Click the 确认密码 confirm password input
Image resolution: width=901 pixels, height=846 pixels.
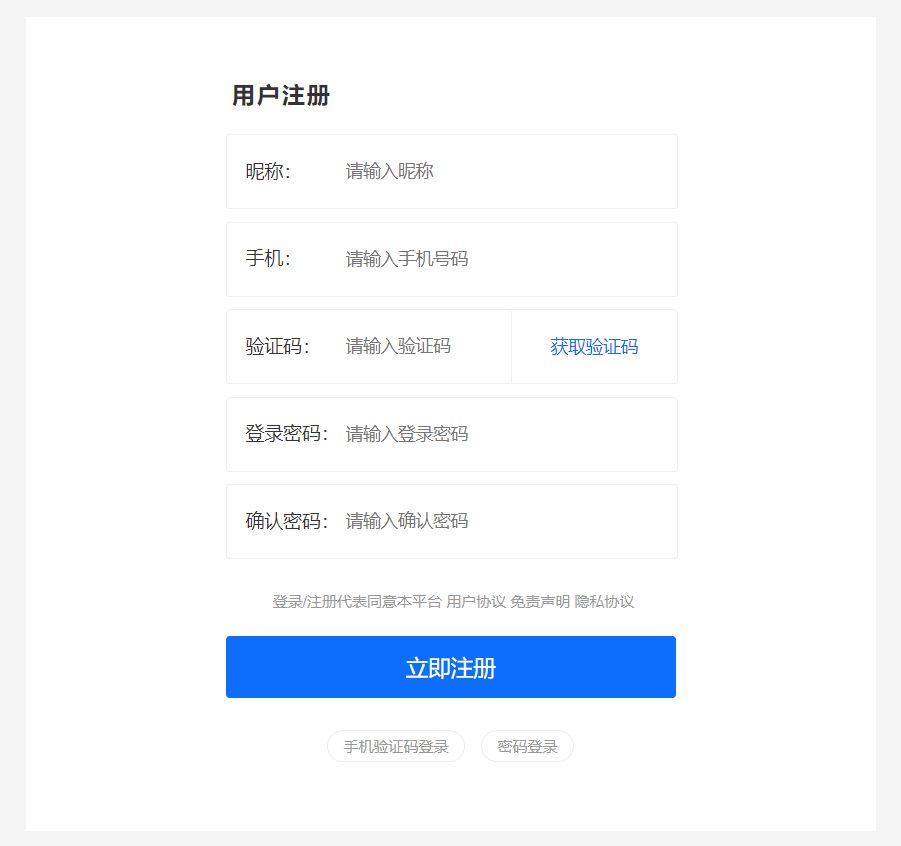(500, 521)
